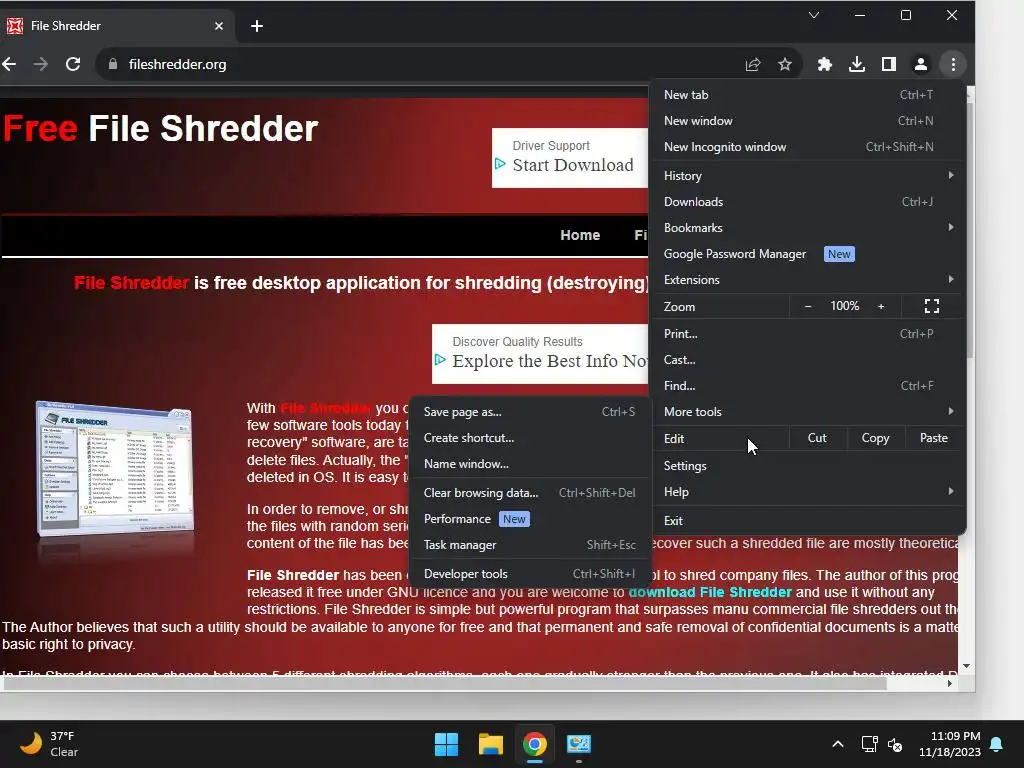The height and width of the screenshot is (768, 1024).
Task: Enter fullscreen via zoom row icon
Action: [932, 306]
